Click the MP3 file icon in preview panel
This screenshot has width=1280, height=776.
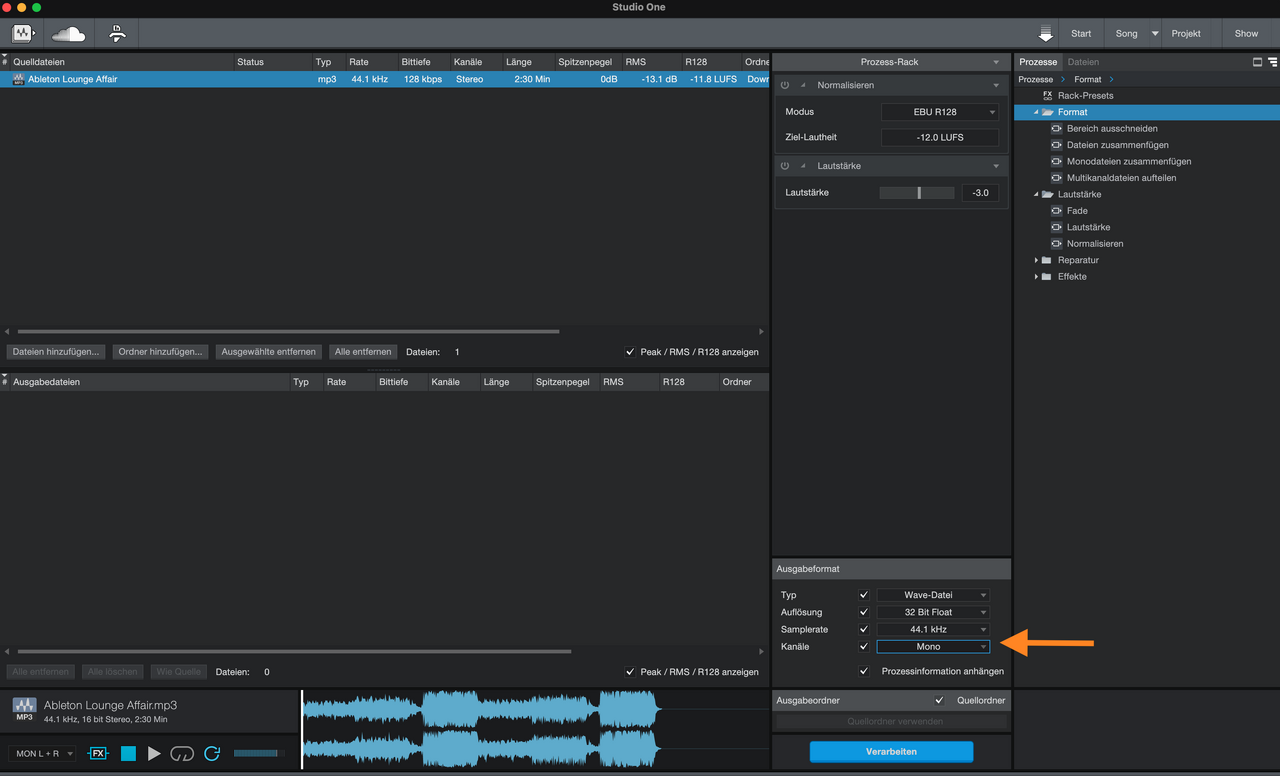[24, 710]
